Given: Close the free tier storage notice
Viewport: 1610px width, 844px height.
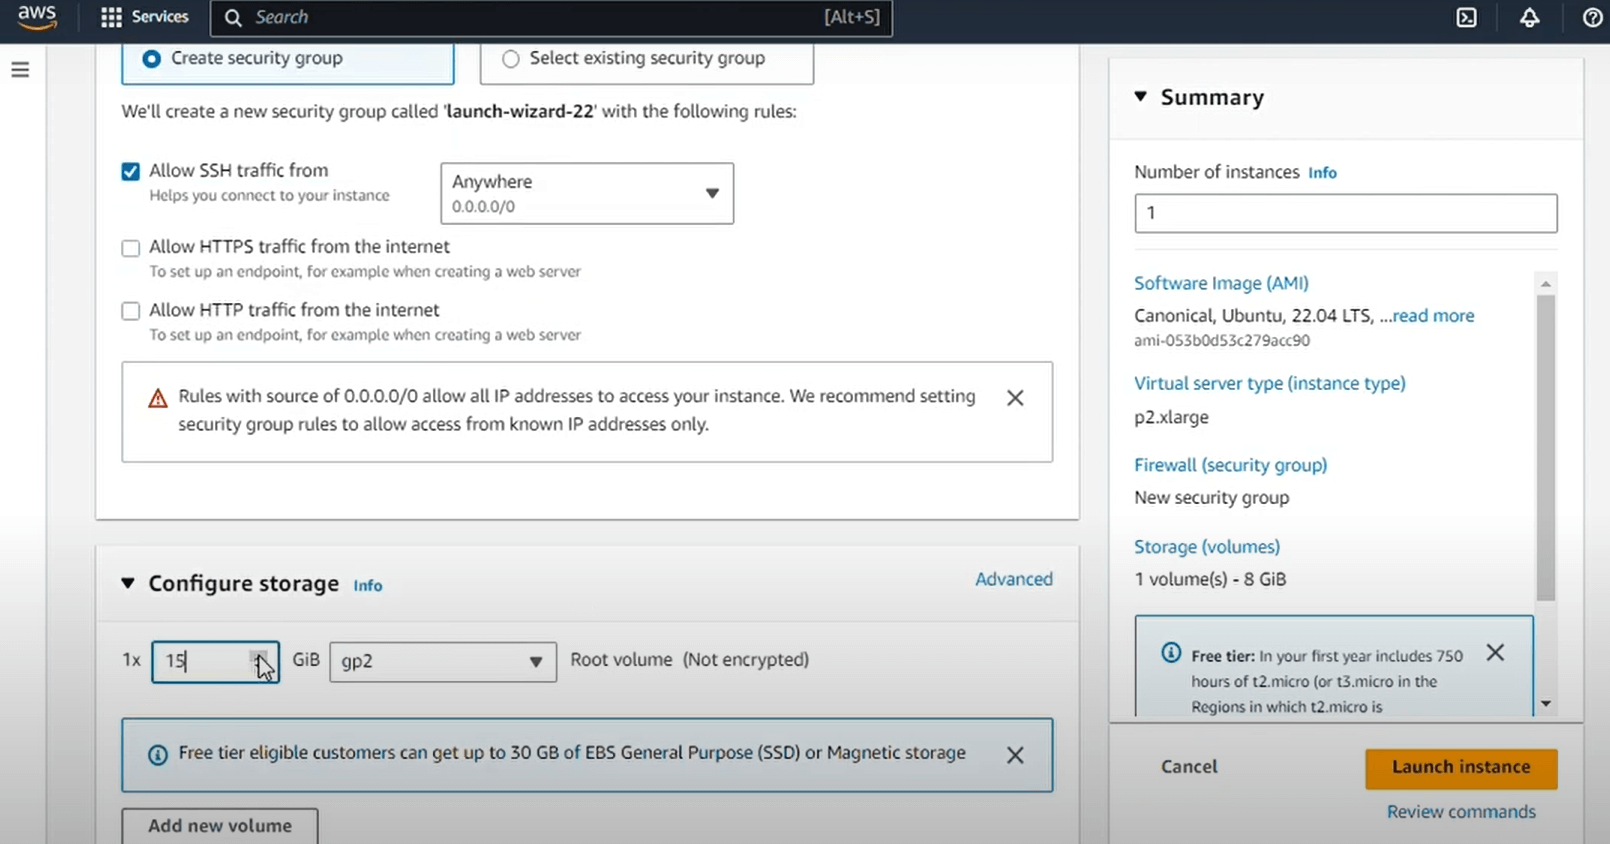Looking at the screenshot, I should point(1015,755).
